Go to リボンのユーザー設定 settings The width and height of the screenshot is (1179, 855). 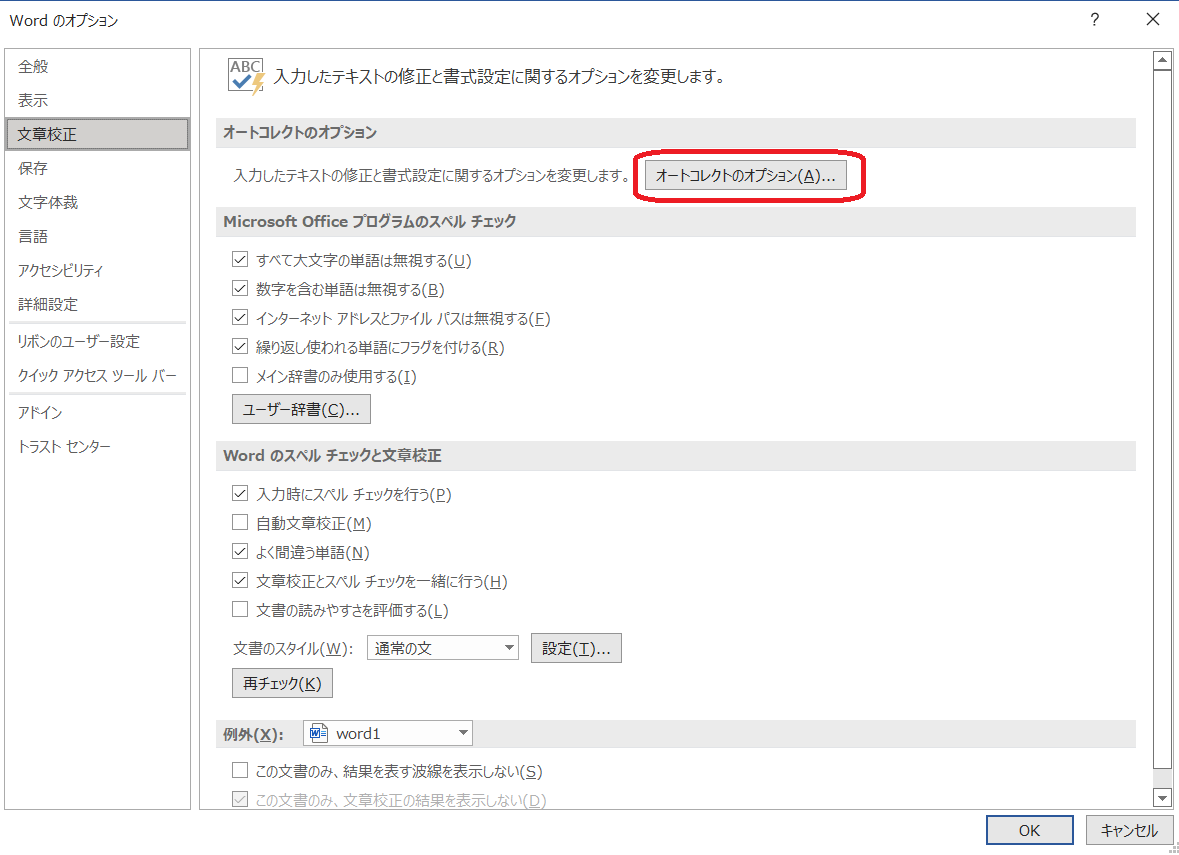[76, 340]
